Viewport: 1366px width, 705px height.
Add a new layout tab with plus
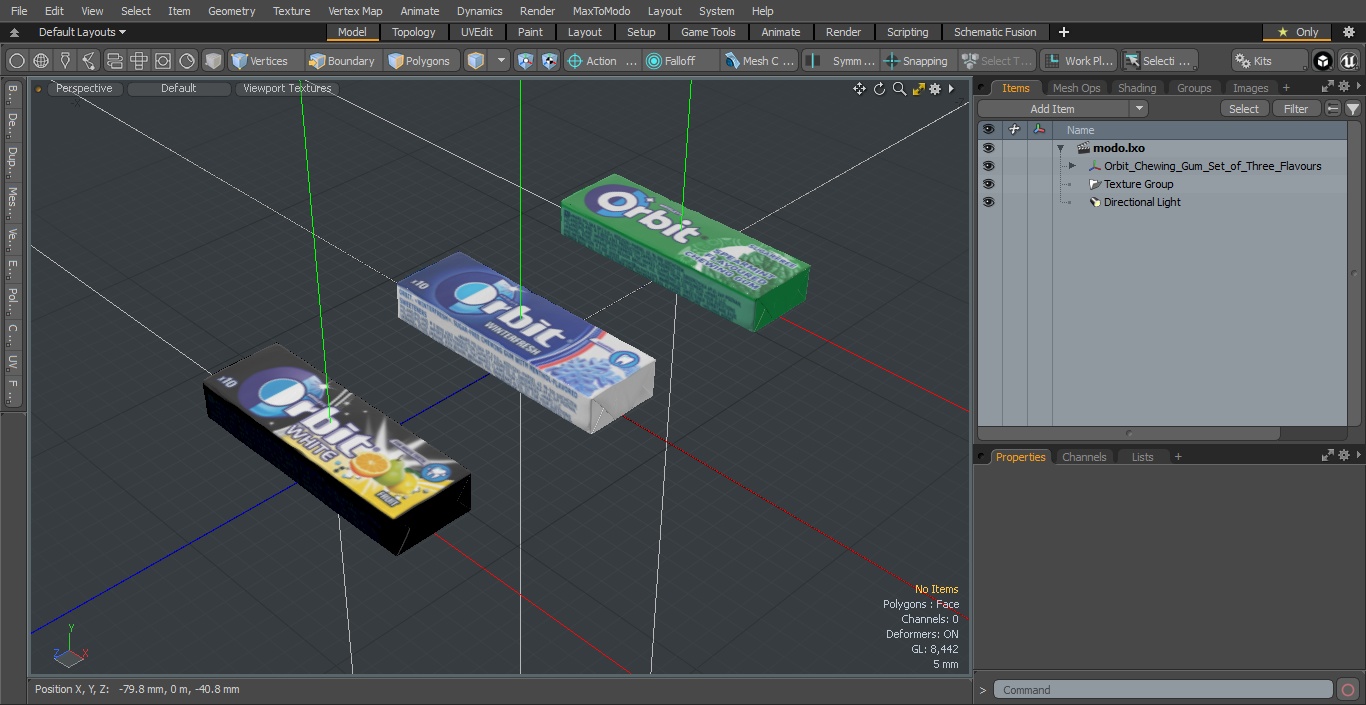1063,32
